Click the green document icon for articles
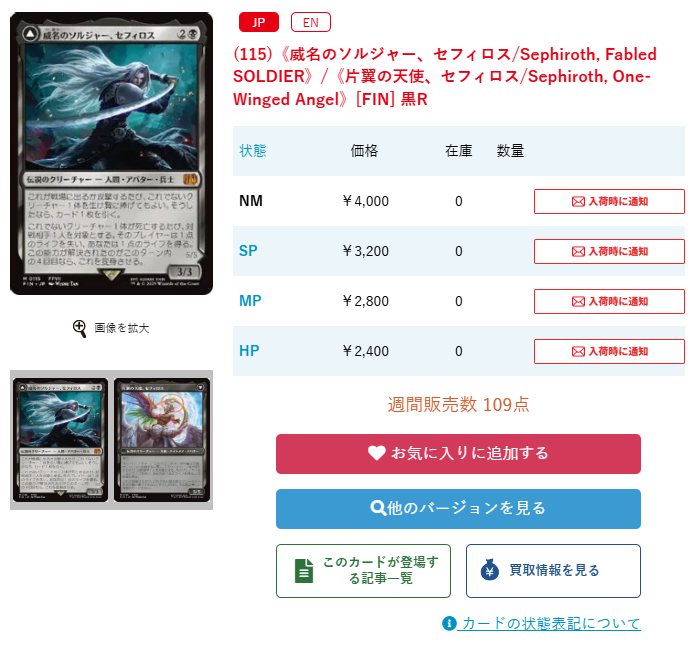 click(304, 571)
